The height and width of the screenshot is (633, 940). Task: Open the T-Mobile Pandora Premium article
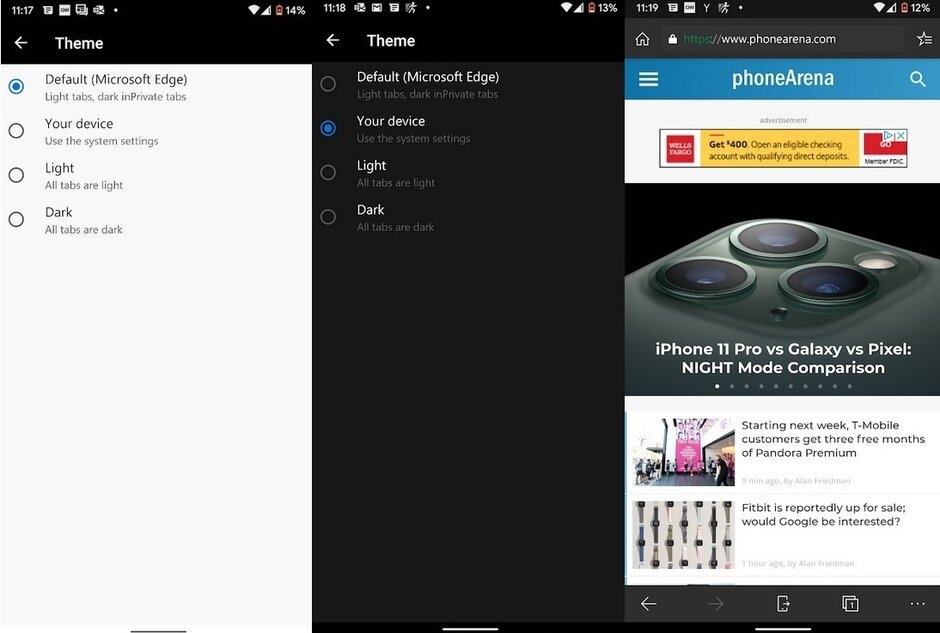(833, 439)
